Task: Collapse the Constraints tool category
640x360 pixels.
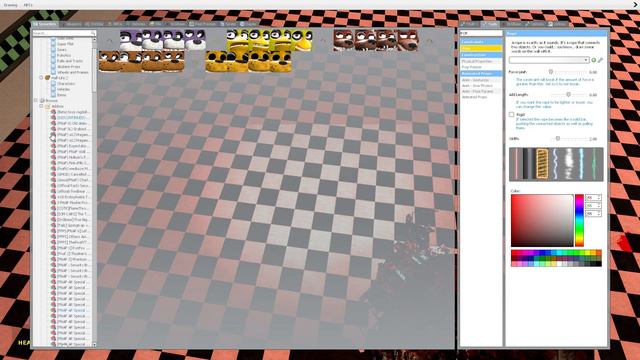Action: click(481, 42)
